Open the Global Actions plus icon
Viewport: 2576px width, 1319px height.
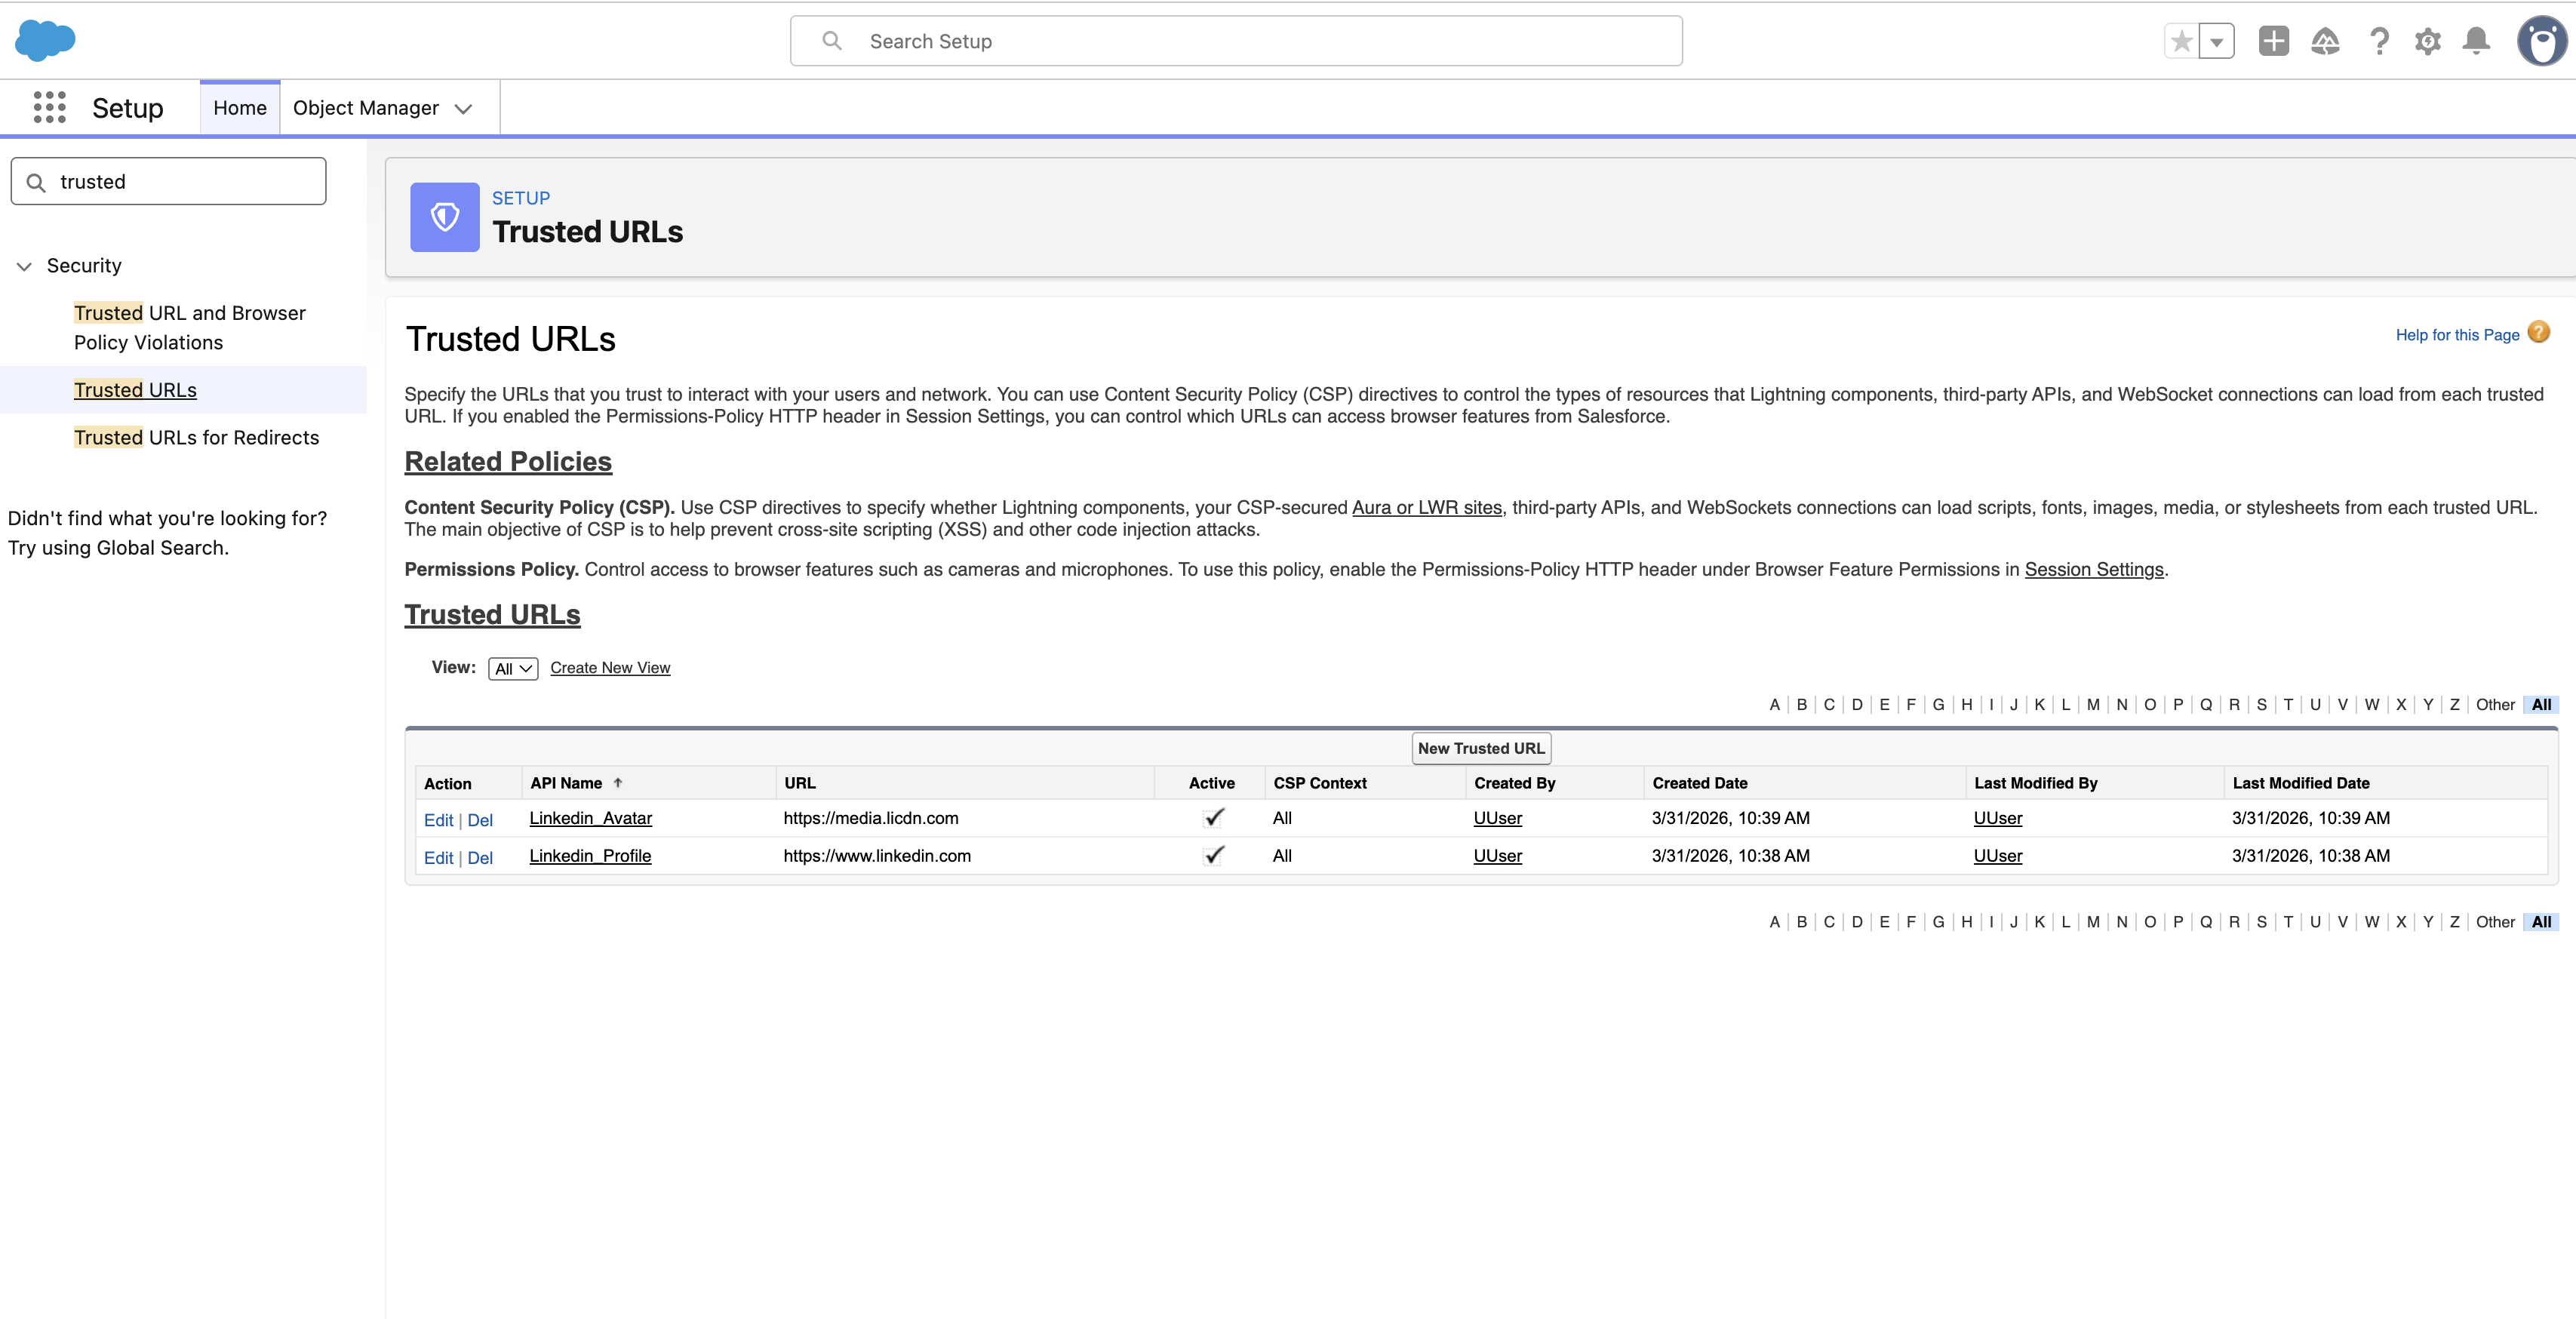tap(2273, 41)
